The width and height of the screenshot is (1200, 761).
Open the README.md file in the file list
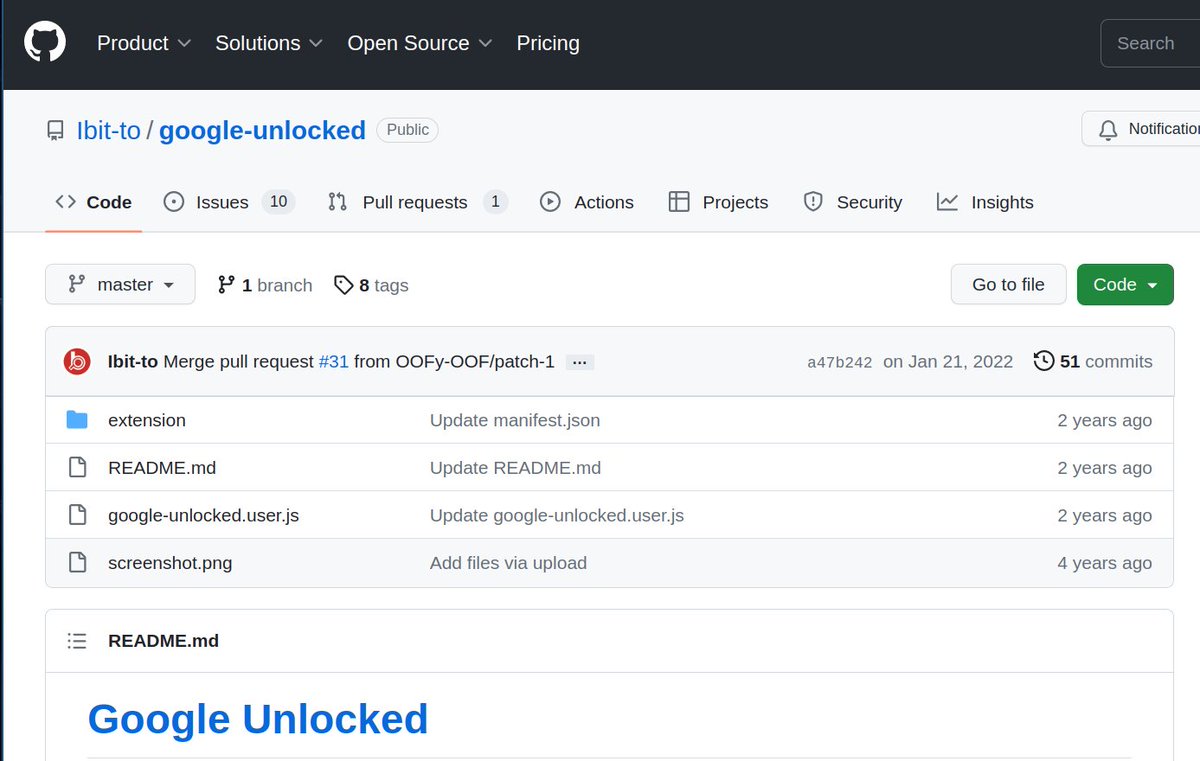point(162,468)
